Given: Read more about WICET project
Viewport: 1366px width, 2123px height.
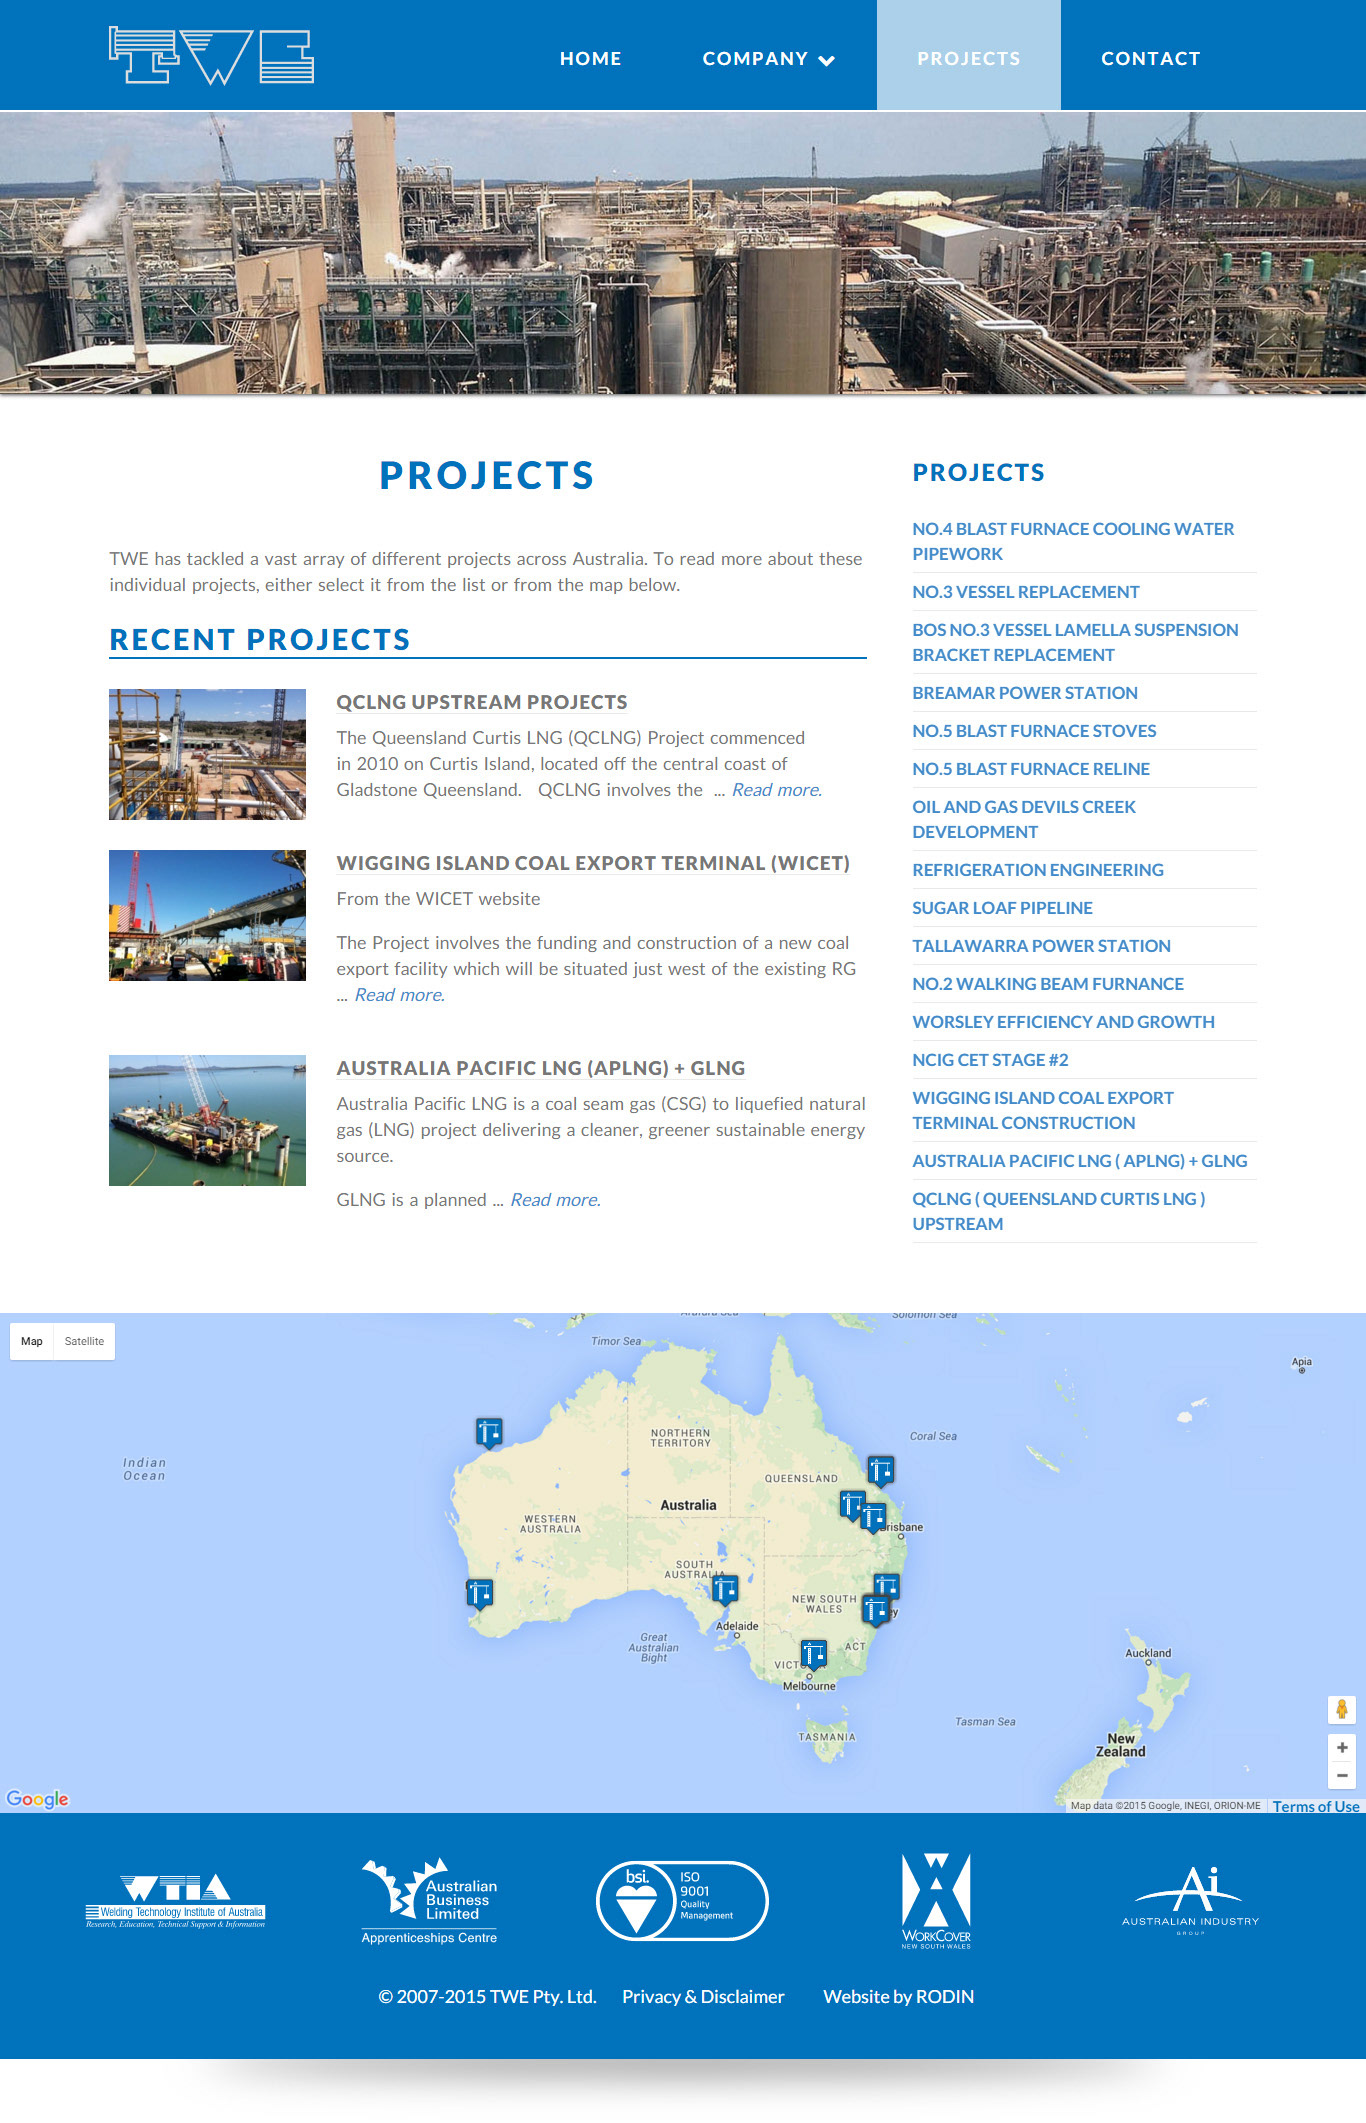Looking at the screenshot, I should point(400,995).
